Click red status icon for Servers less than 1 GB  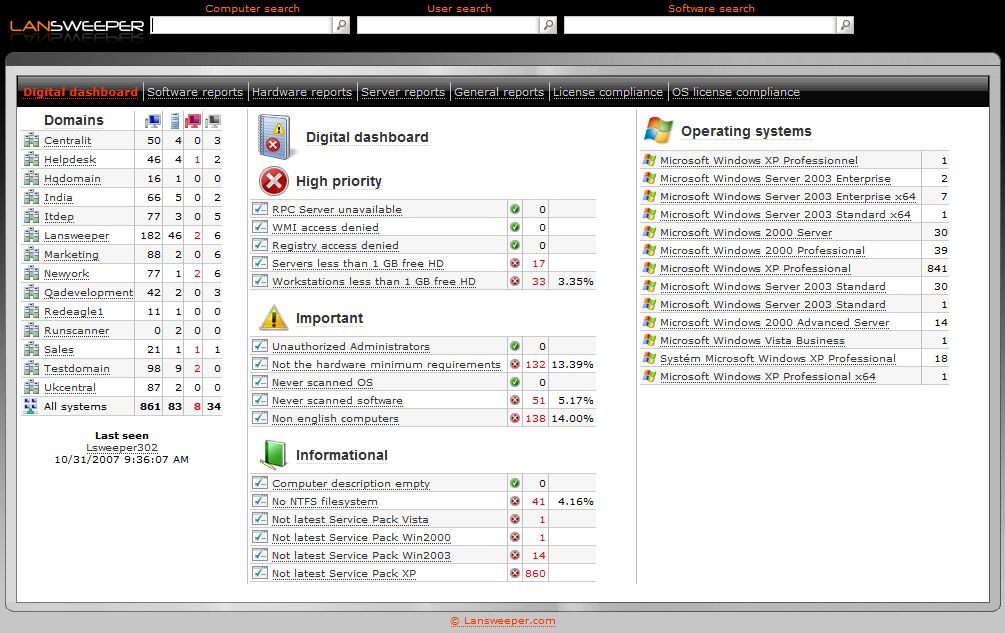pyautogui.click(x=514, y=263)
